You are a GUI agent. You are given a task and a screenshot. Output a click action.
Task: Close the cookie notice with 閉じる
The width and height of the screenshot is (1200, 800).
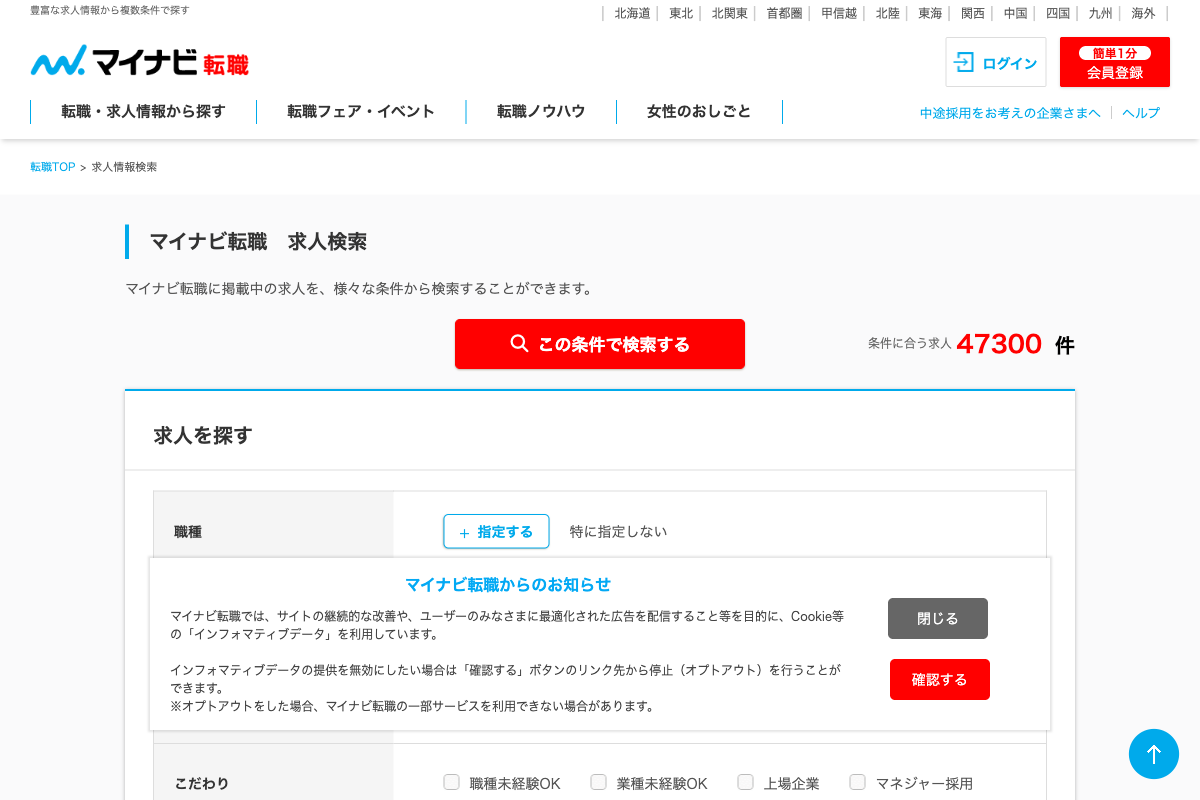point(937,619)
